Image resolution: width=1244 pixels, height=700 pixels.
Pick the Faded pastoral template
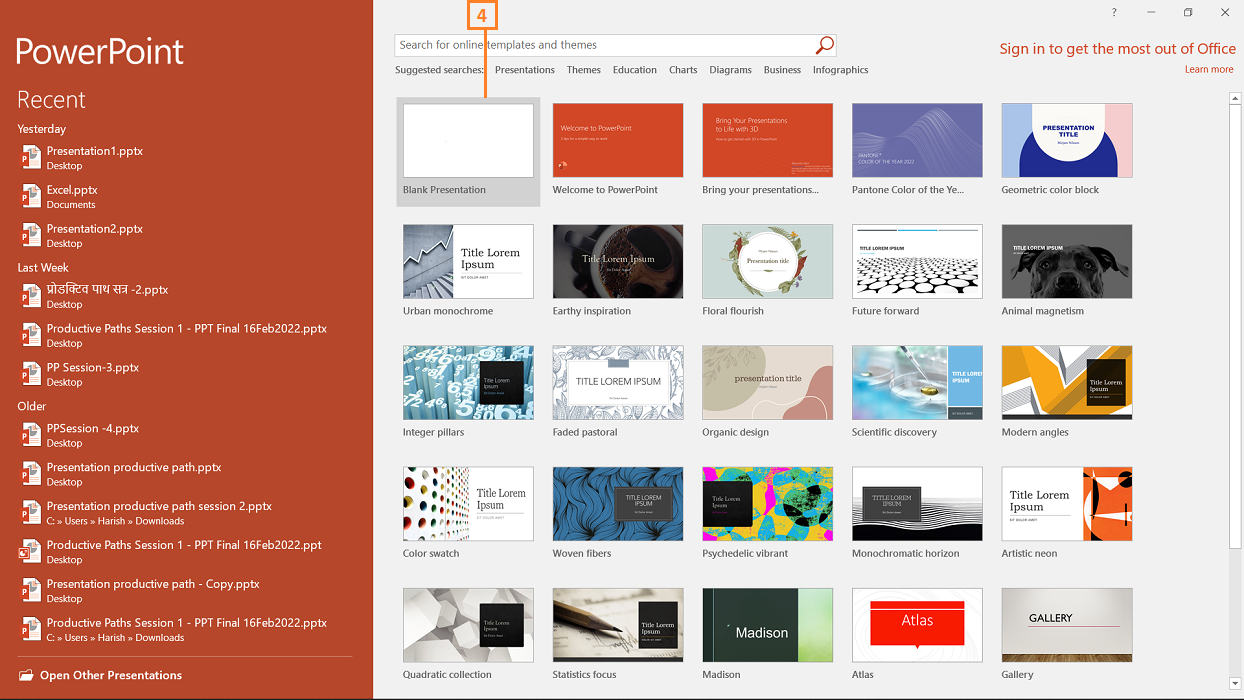point(618,383)
